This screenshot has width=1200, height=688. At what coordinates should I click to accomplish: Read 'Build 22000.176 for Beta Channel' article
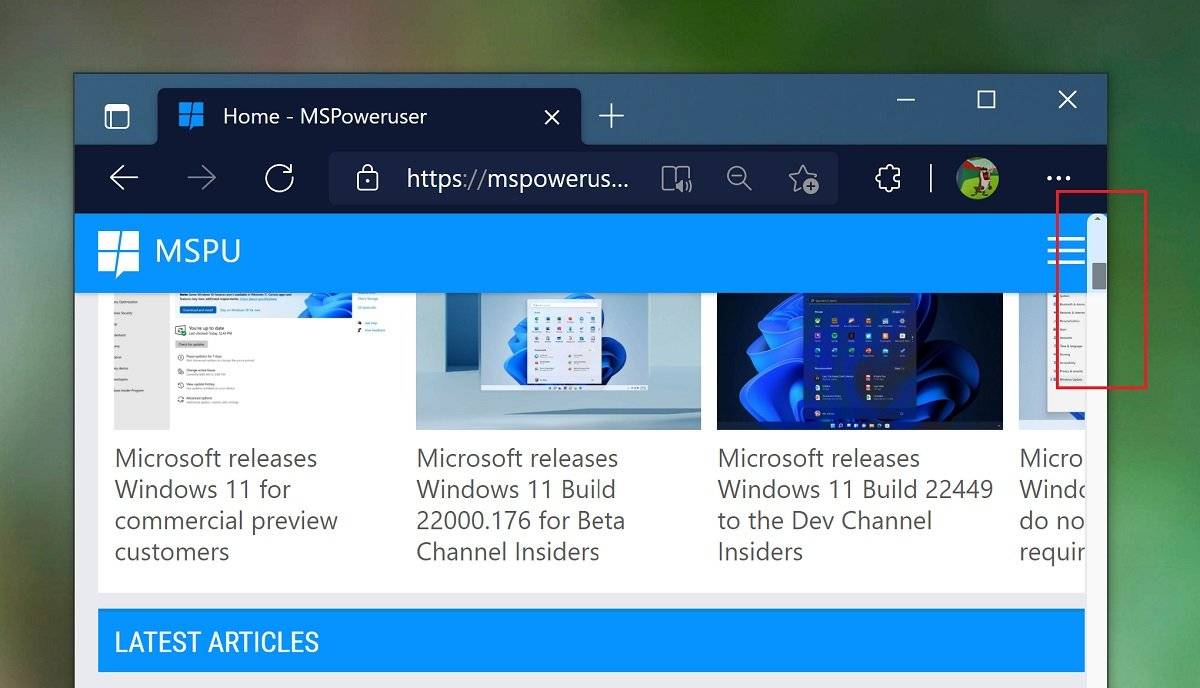521,505
